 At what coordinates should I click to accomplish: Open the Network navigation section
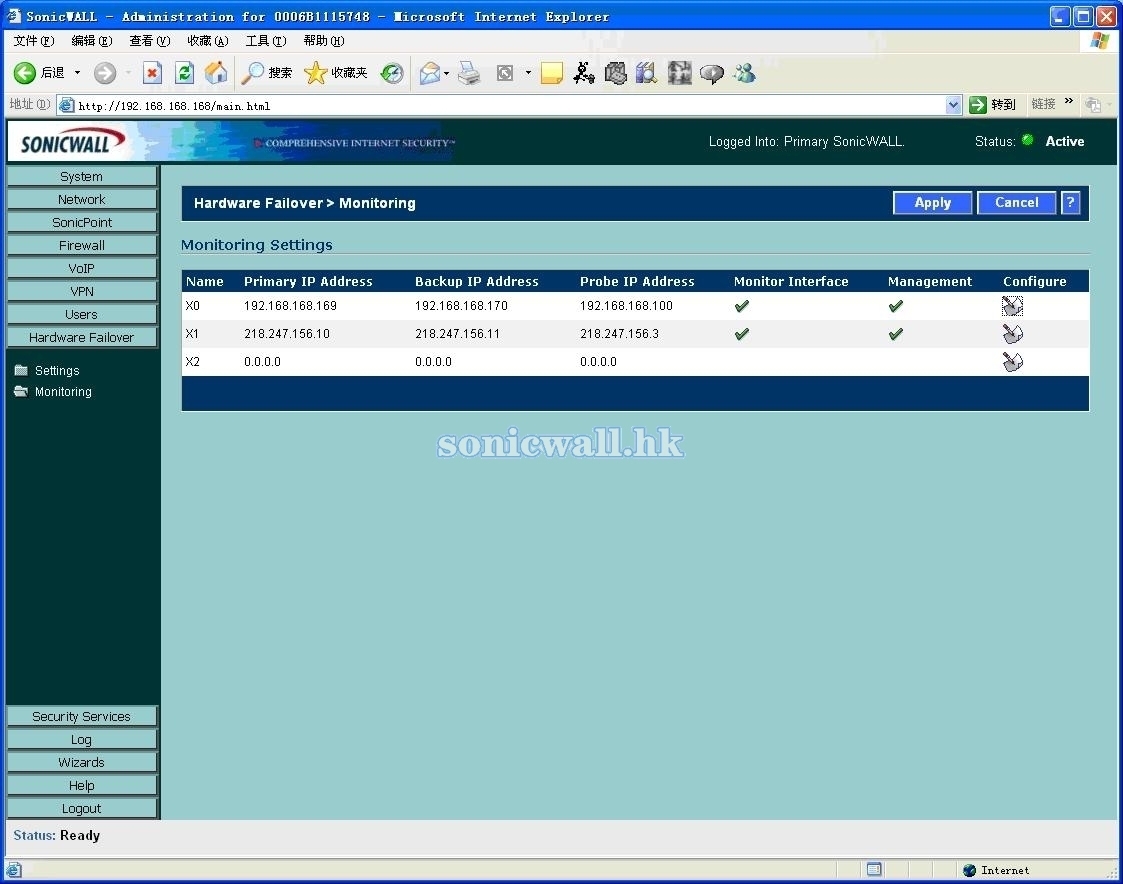[82, 199]
